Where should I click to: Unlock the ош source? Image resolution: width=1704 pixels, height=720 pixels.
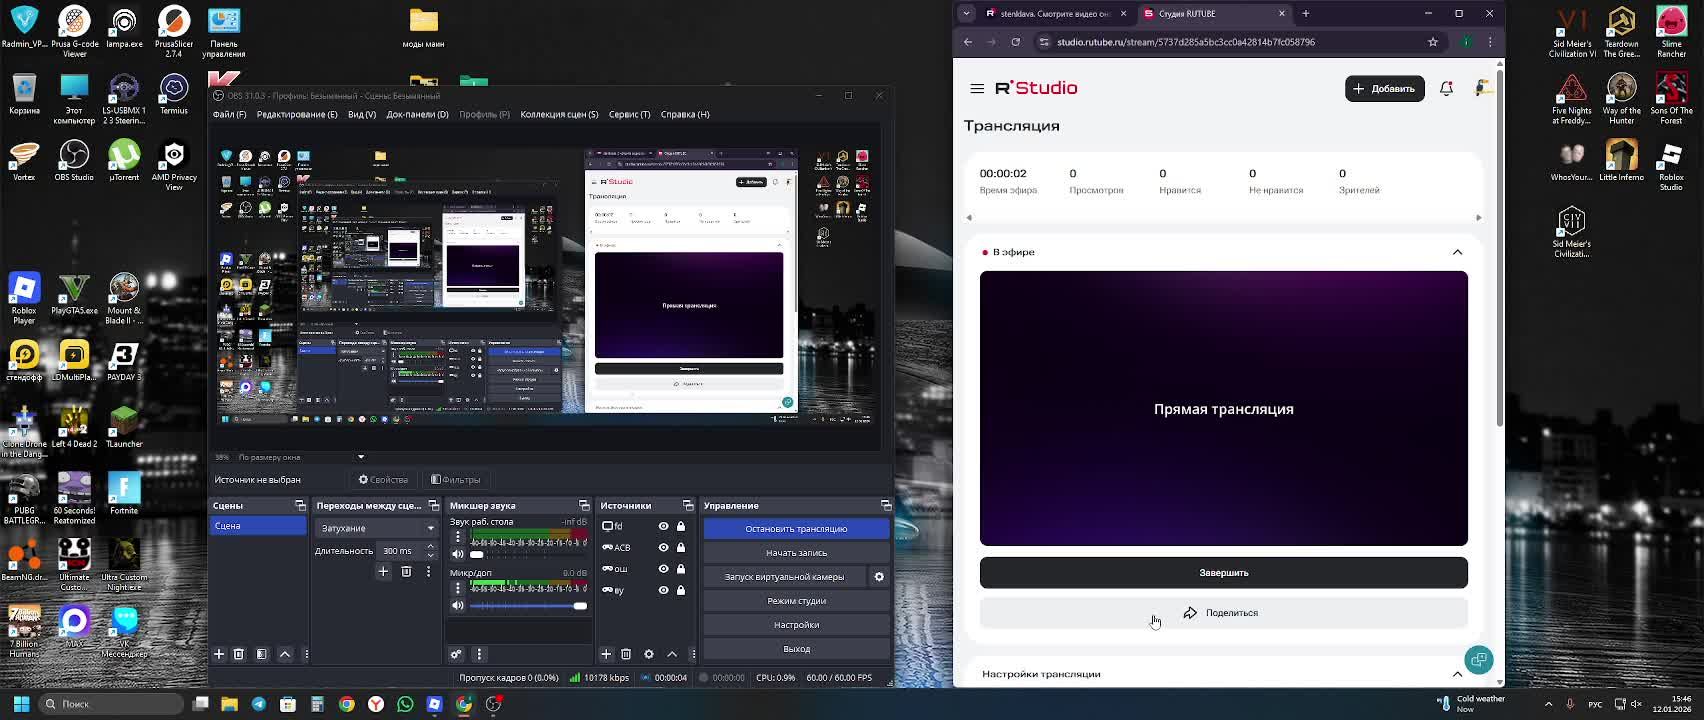[x=681, y=569]
